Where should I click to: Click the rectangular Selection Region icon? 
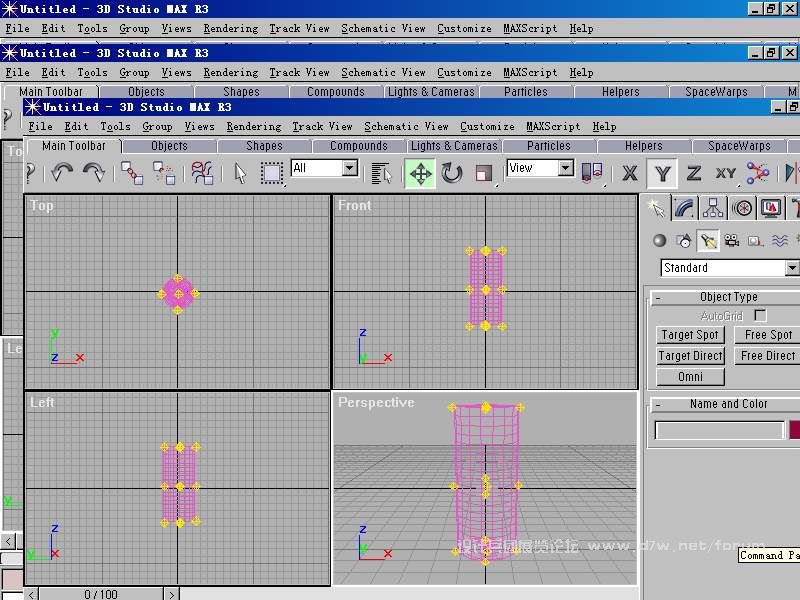click(x=272, y=173)
